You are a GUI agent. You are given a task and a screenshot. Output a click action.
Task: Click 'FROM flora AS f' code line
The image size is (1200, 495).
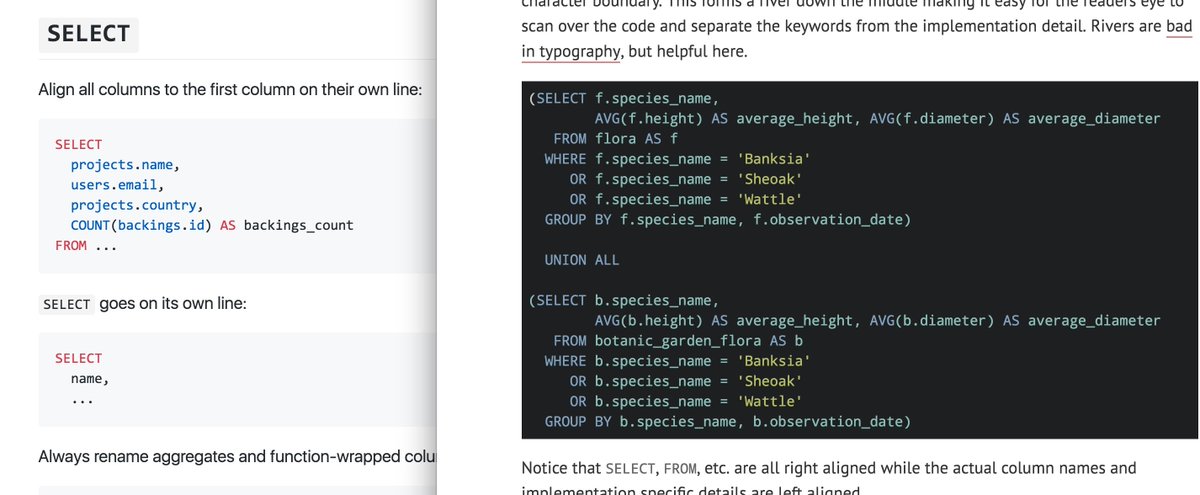pos(615,138)
